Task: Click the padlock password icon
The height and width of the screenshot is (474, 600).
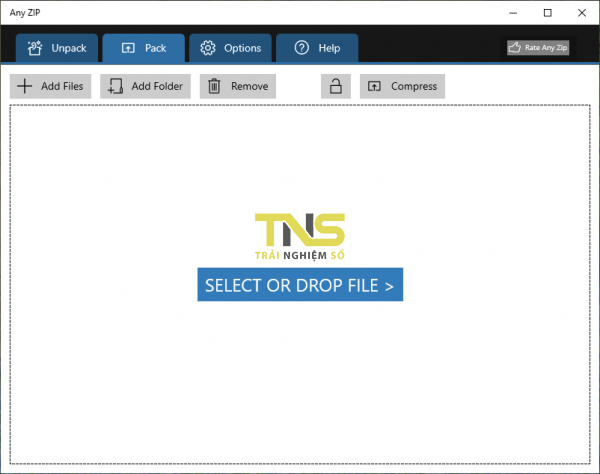Action: click(336, 86)
